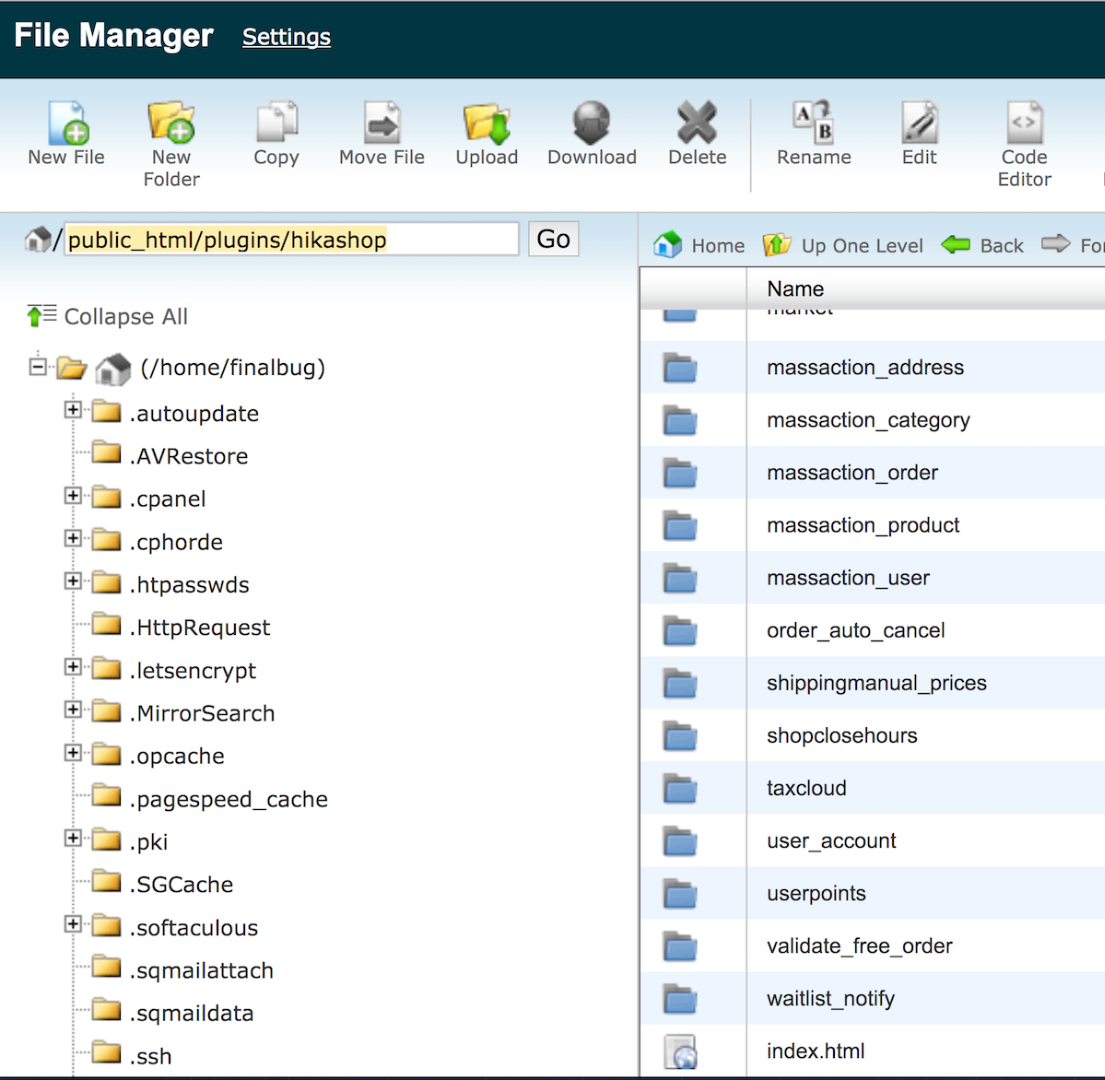This screenshot has height=1080, width=1105.
Task: Expand the .softaculous tree node
Action: click(x=72, y=925)
